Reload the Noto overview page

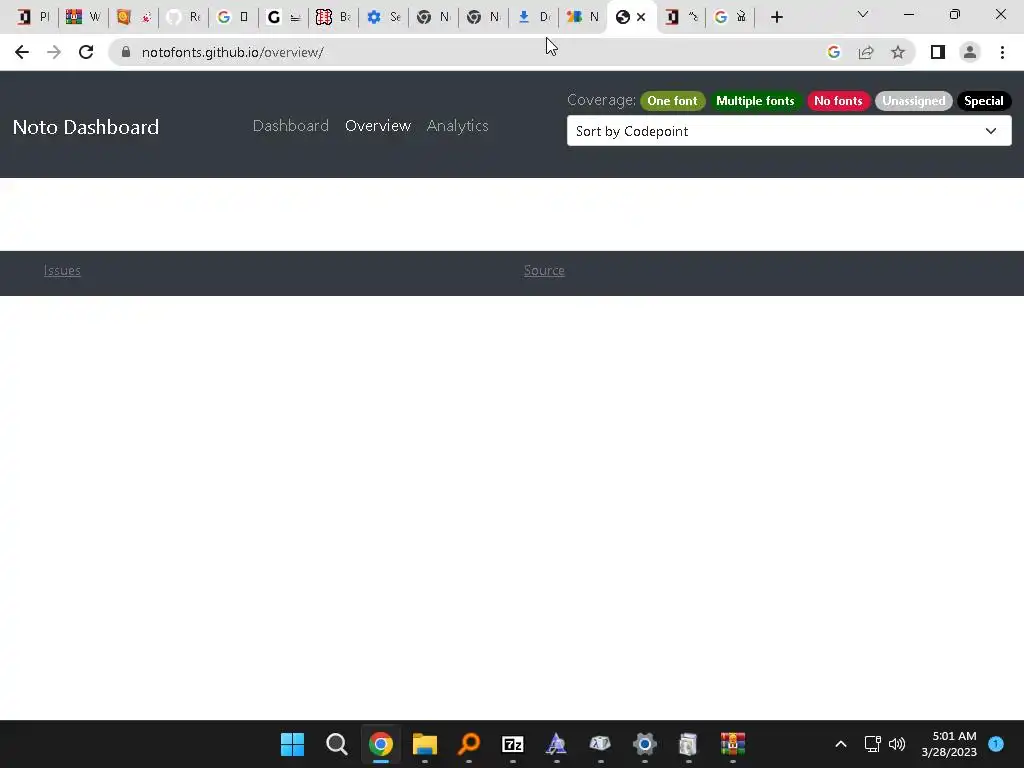click(x=86, y=52)
